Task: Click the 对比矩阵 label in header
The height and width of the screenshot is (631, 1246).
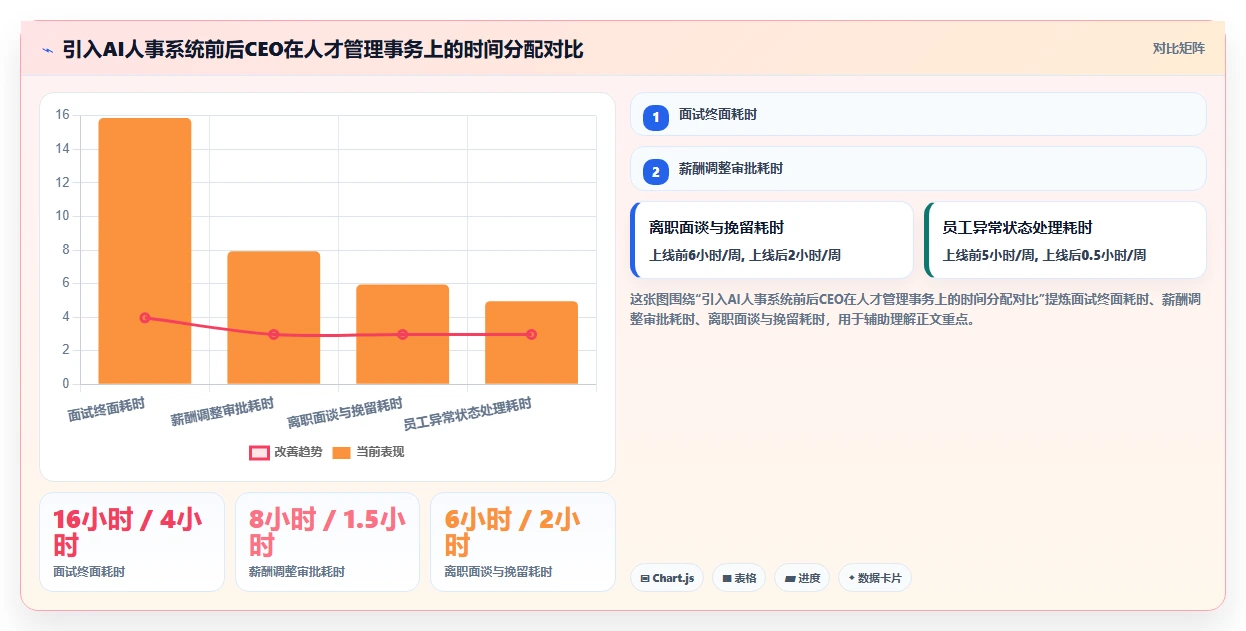Action: (x=1178, y=49)
